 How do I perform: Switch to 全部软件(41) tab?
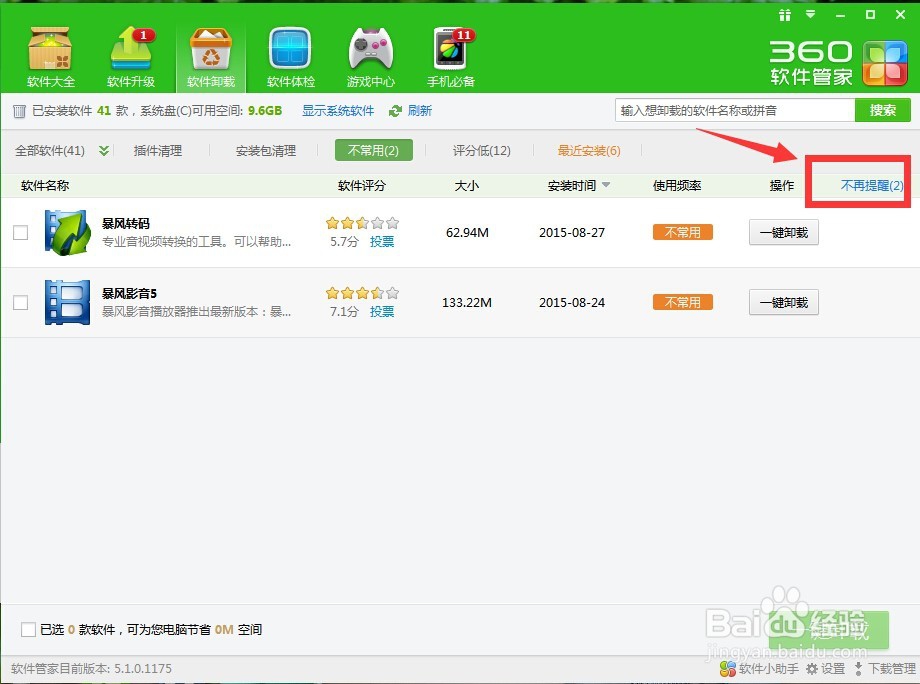(50, 151)
